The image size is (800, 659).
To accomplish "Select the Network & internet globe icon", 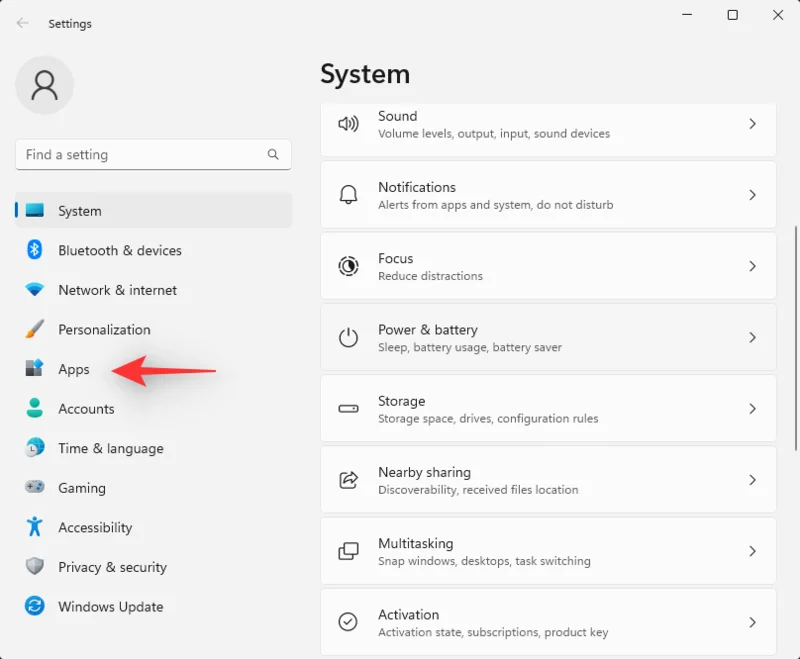I will click(x=32, y=290).
